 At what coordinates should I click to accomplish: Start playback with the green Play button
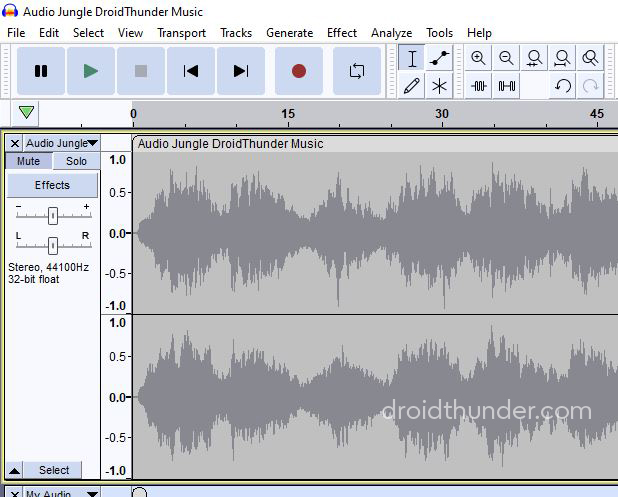point(91,71)
